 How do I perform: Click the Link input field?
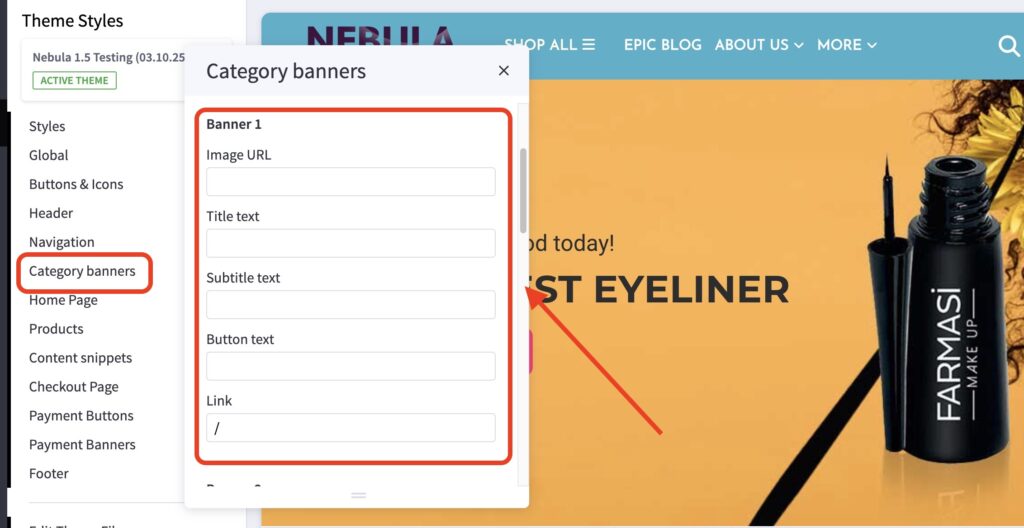click(350, 428)
